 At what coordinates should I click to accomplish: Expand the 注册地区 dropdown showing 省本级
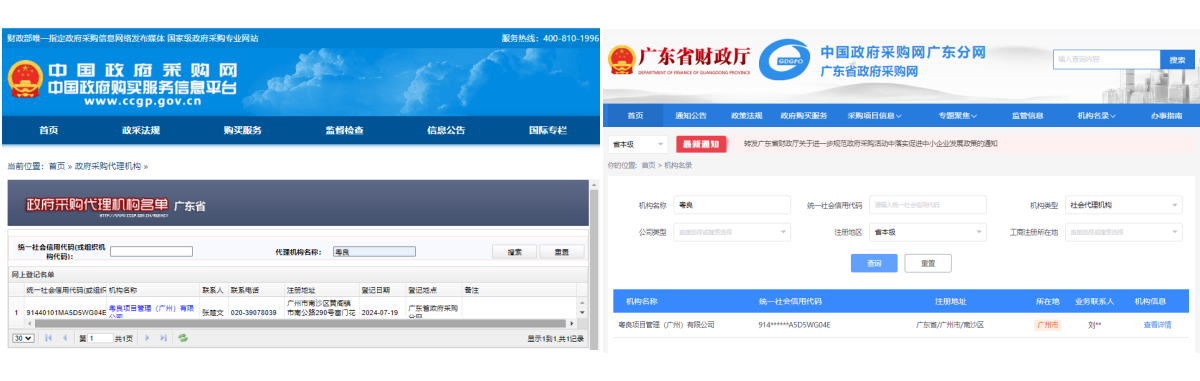(x=927, y=232)
